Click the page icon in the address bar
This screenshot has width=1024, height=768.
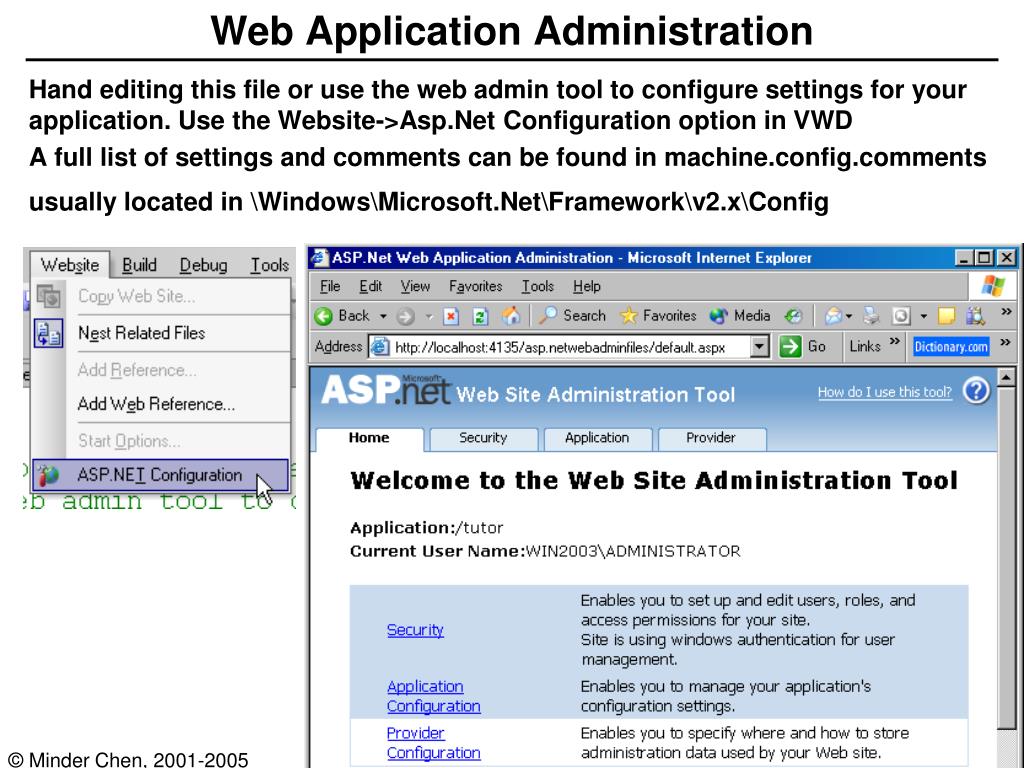tap(380, 347)
